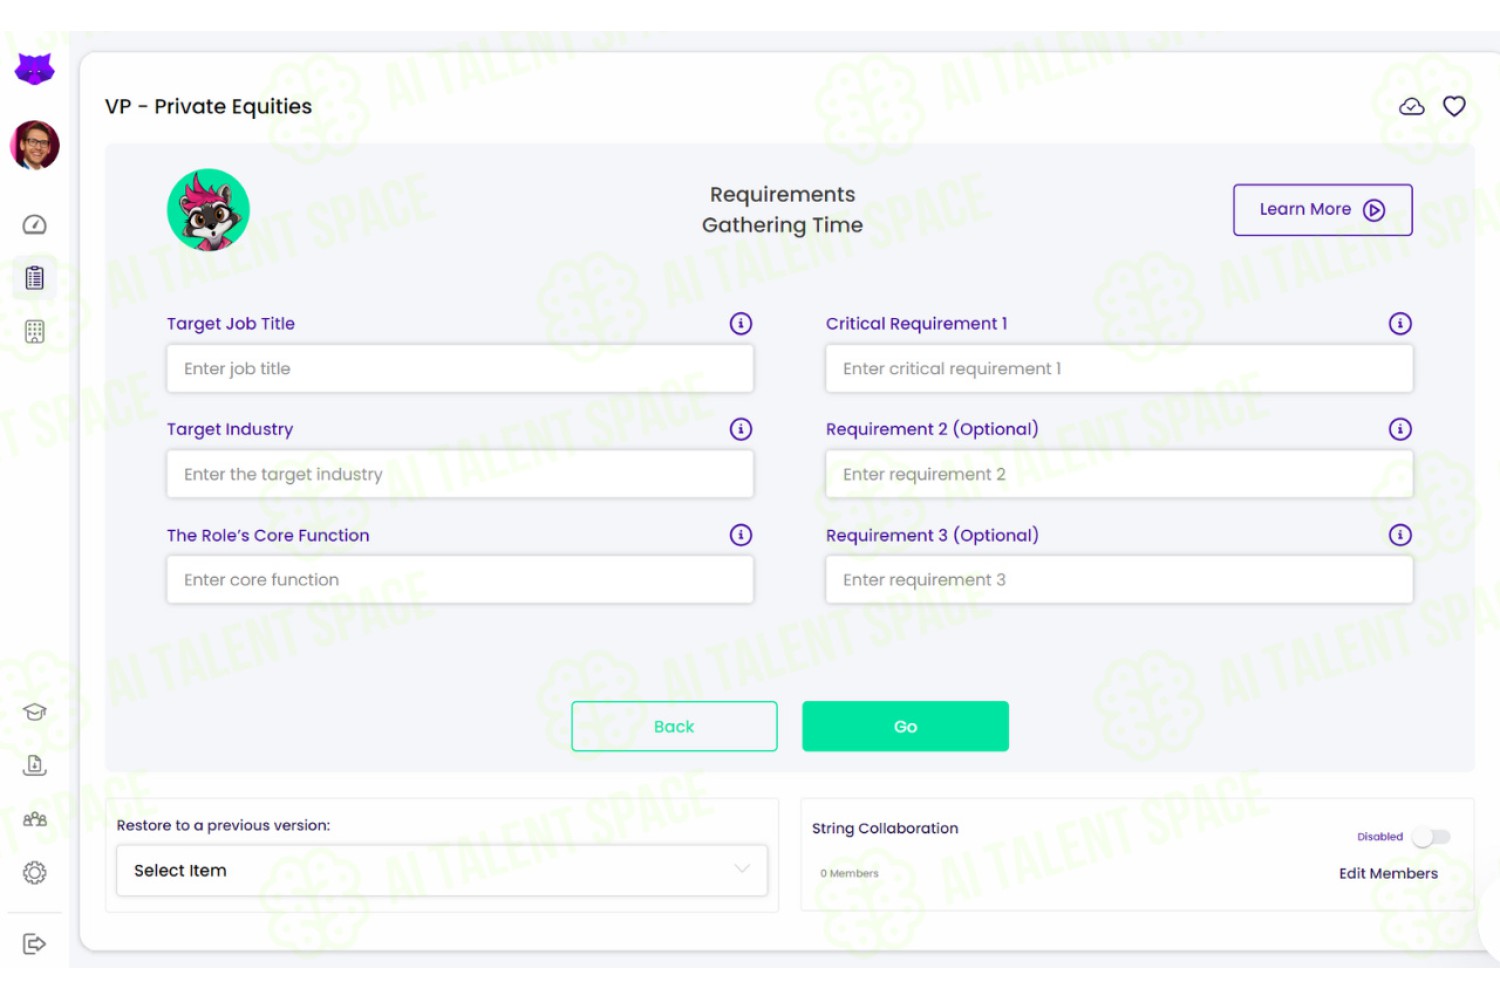This screenshot has width=1500, height=1000.
Task: Click the logout icon at sidebar bottom
Action: [x=34, y=944]
